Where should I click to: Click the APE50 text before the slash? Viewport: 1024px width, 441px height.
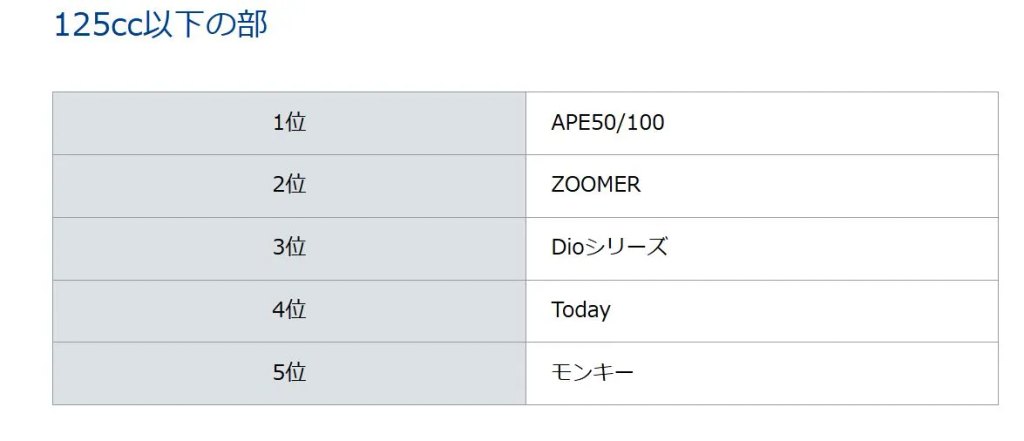586,123
